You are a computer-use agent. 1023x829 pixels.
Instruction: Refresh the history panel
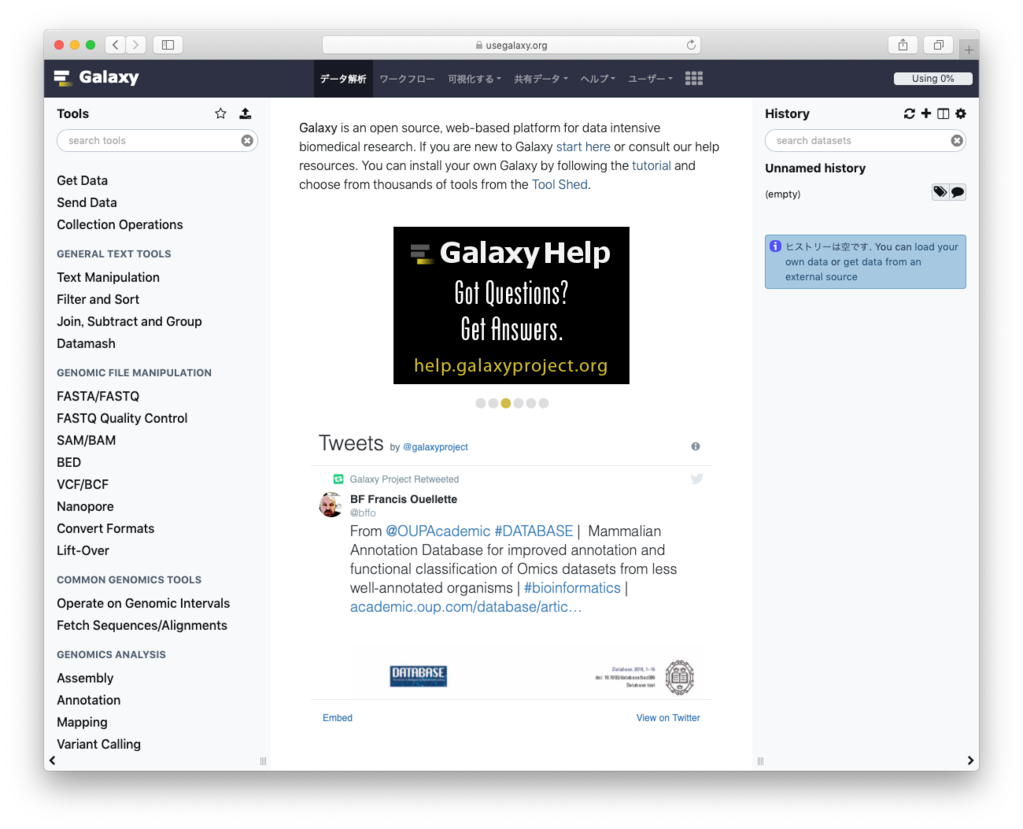coord(909,113)
